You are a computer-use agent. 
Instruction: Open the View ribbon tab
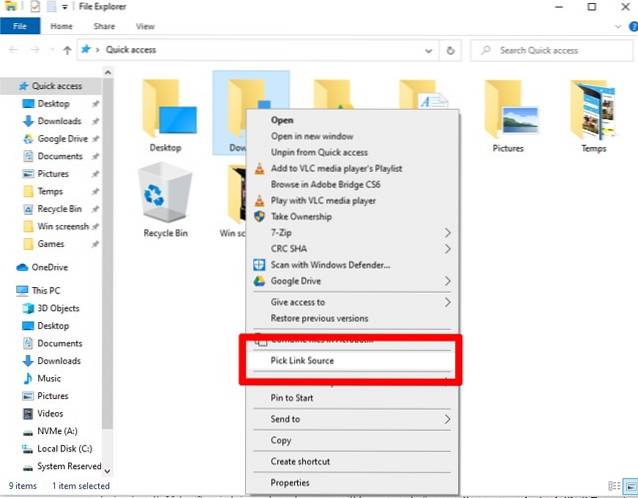(145, 26)
